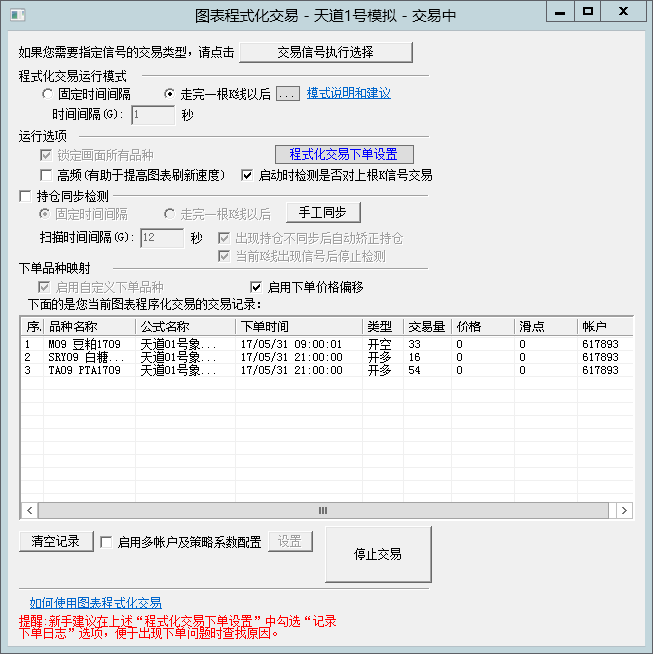Select the TA09 PTA1709 trade record row
Screen dimensions: 653x654
pos(327,370)
